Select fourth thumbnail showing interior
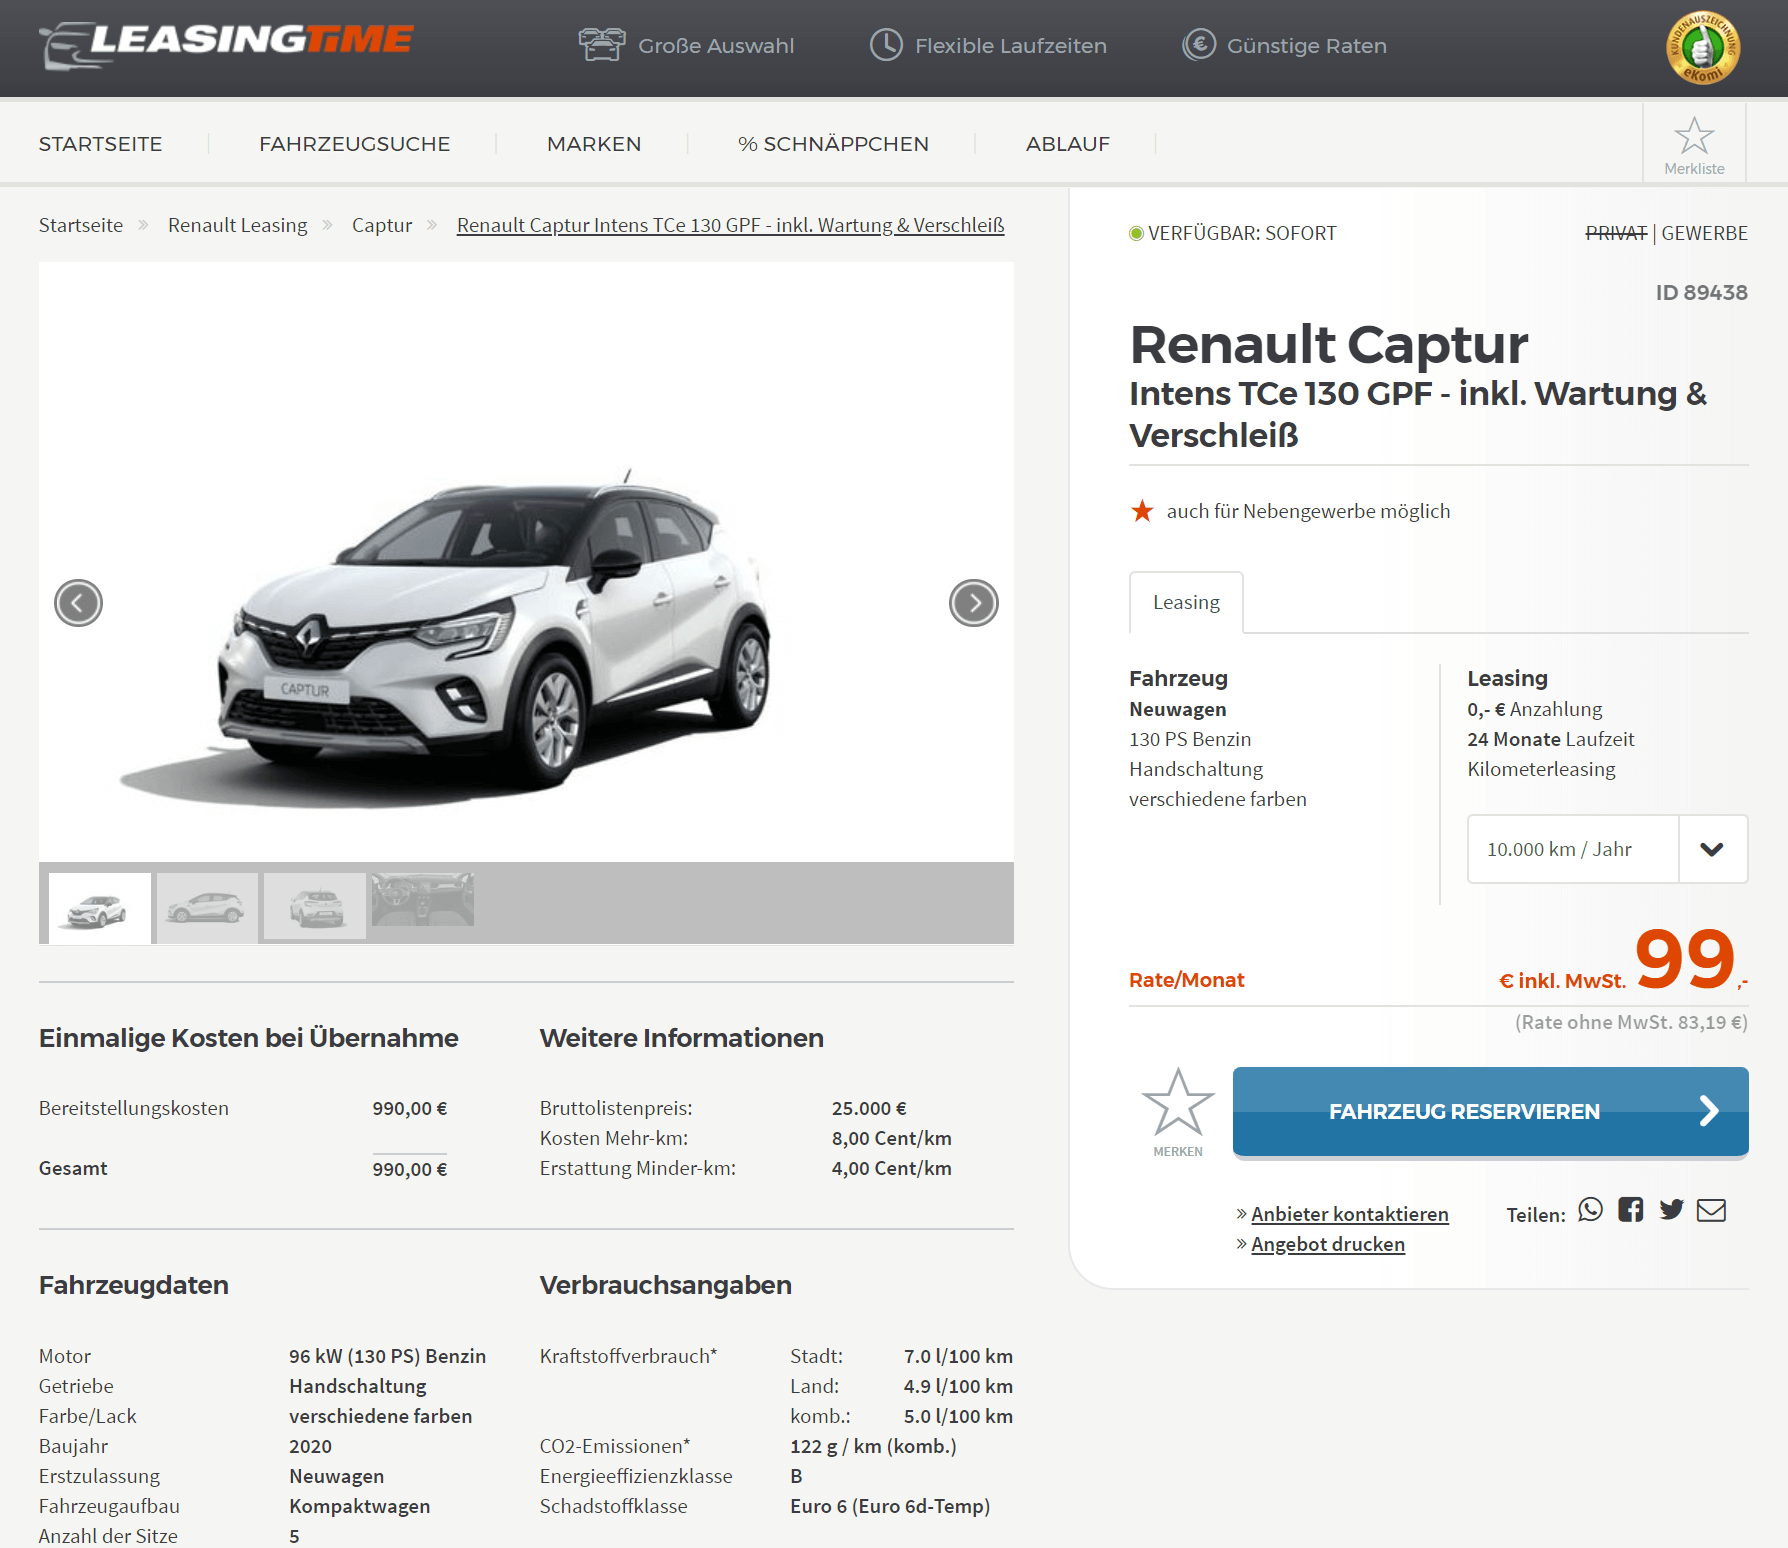The height and width of the screenshot is (1548, 1788). point(423,899)
